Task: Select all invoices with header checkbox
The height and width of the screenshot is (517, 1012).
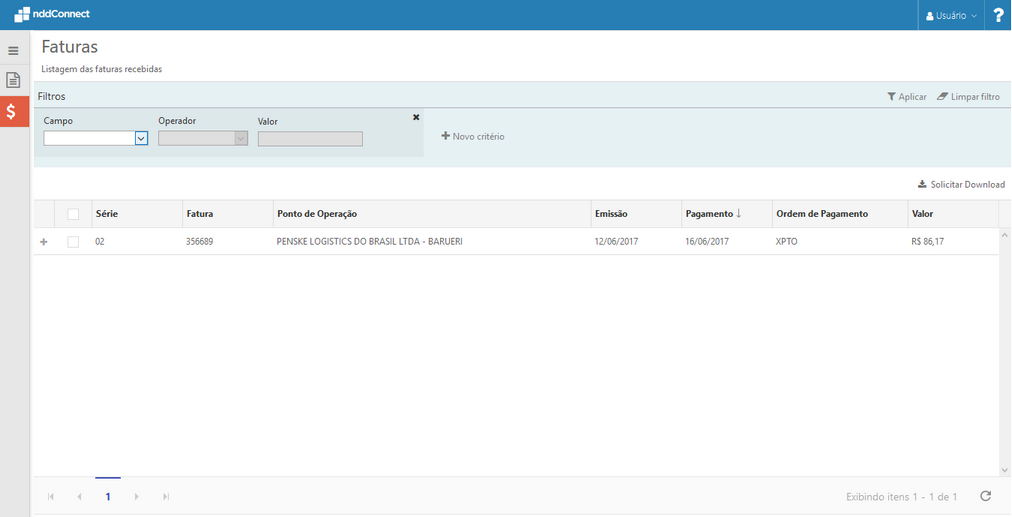Action: [73, 214]
